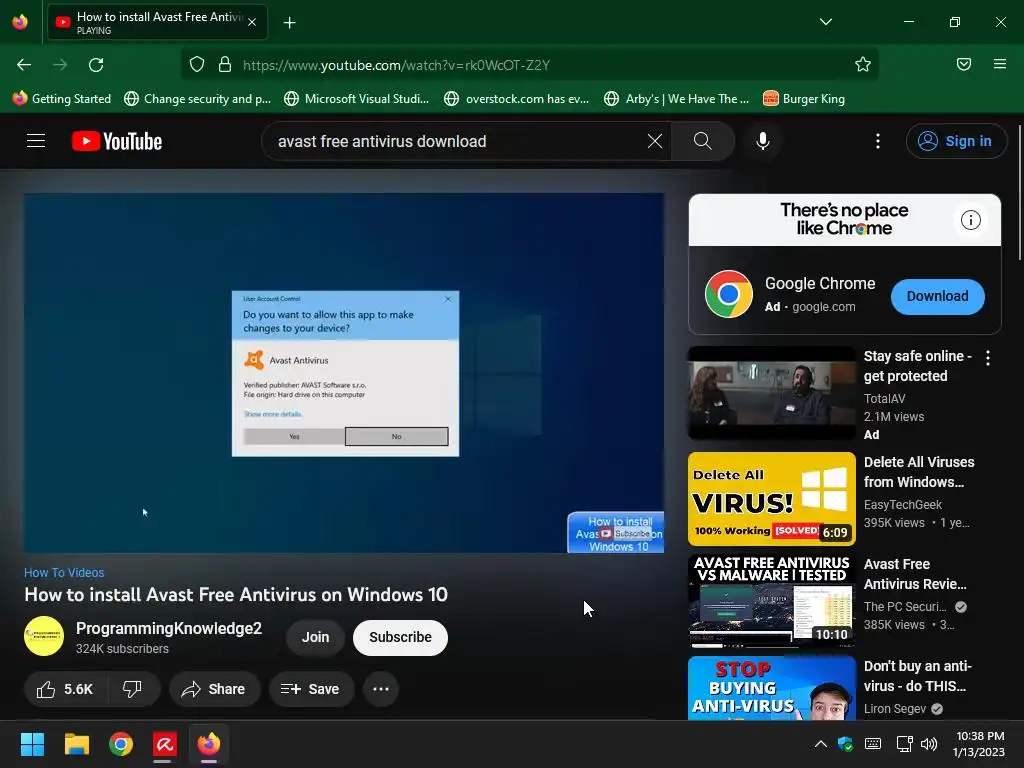Open ProgrammingKnowledge2 channel name

tap(168, 628)
